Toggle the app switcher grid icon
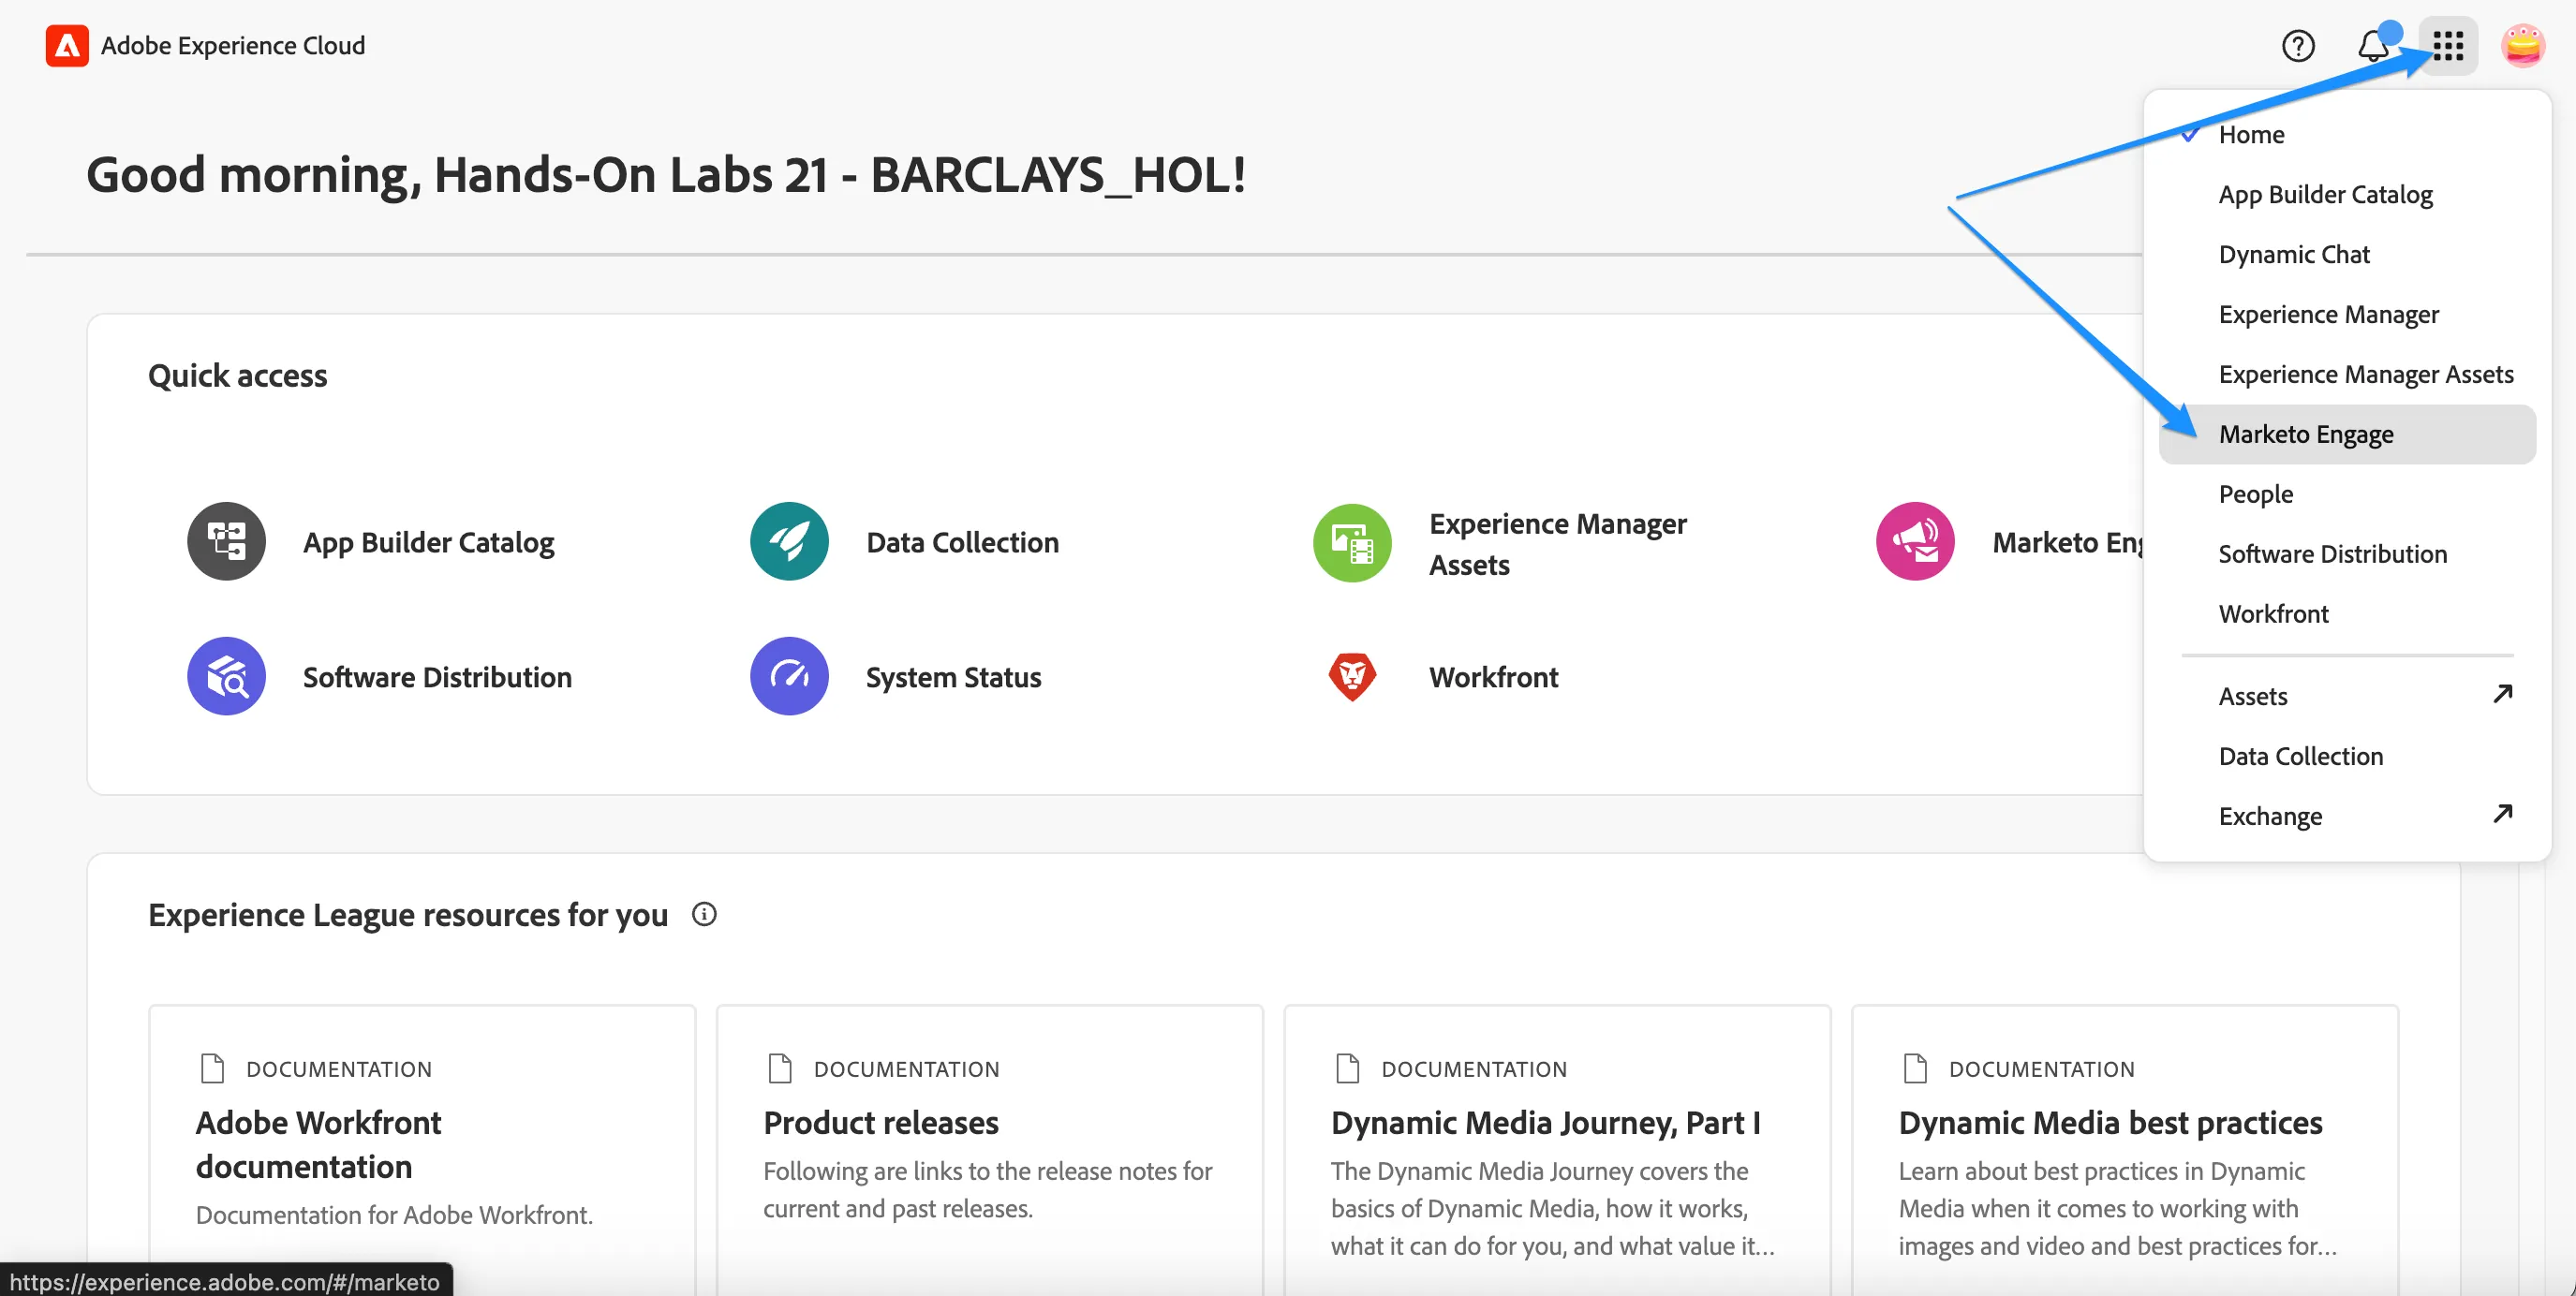 point(2448,46)
